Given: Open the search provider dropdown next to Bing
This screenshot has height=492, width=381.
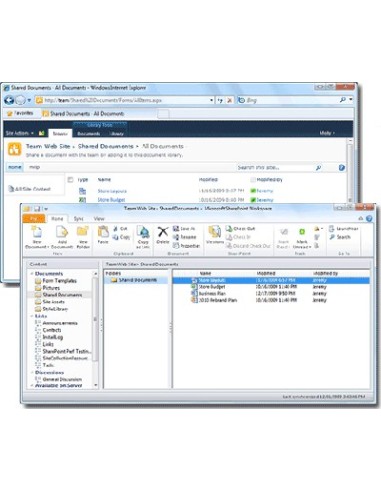Looking at the screenshot, I should [351, 100].
